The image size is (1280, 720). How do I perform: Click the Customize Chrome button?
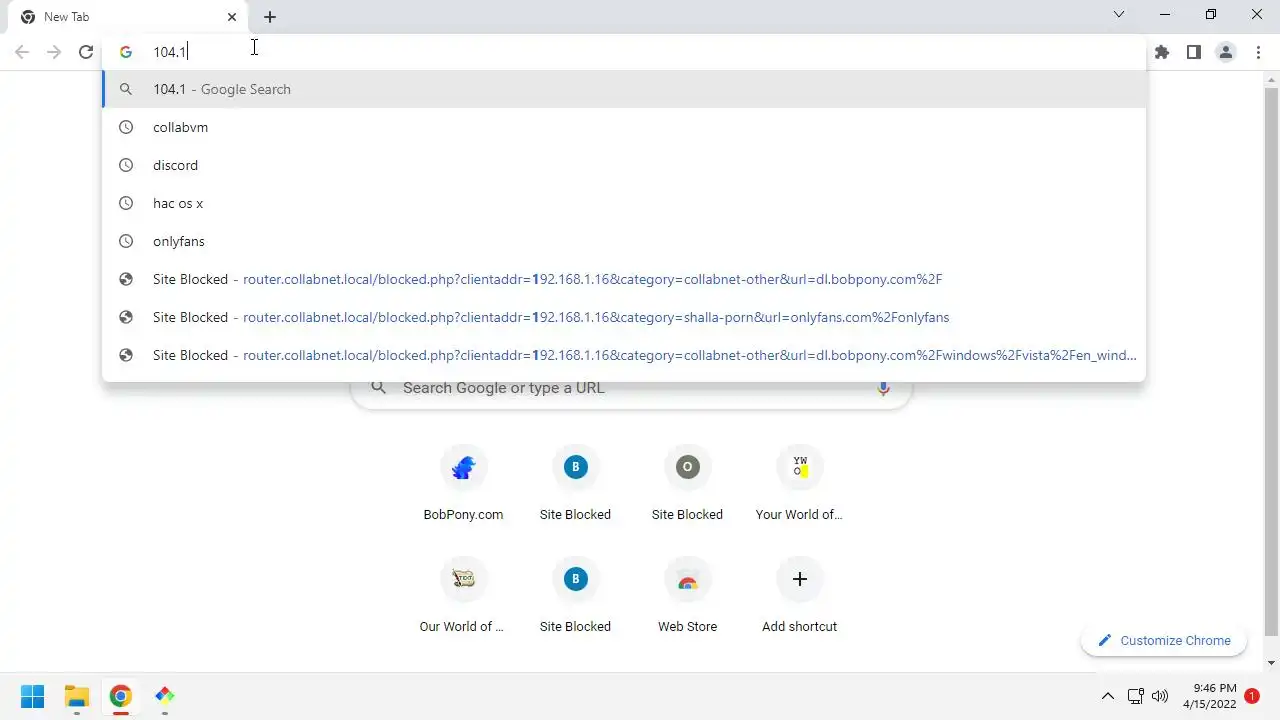point(1164,640)
